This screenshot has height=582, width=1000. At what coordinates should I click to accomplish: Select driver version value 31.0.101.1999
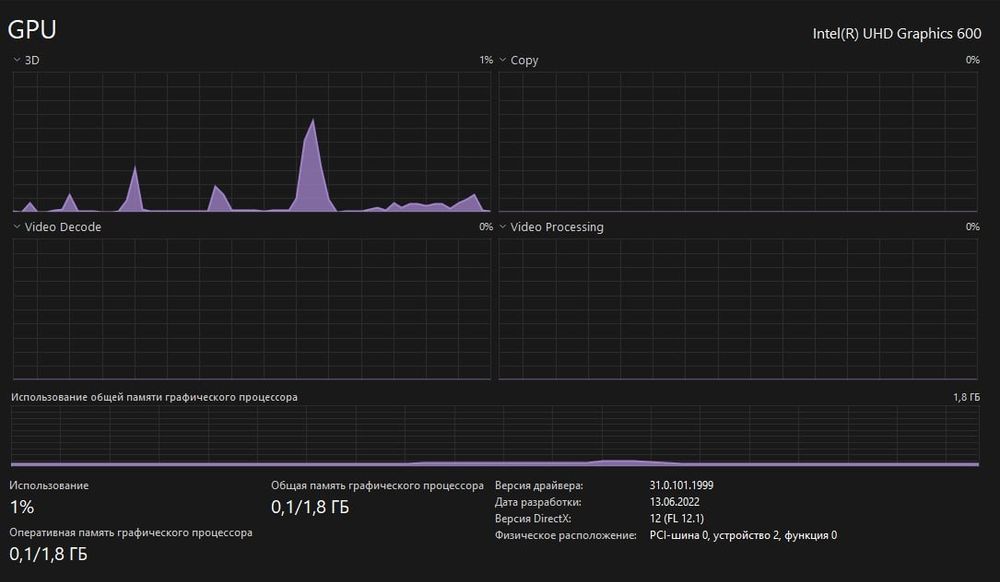[681, 485]
